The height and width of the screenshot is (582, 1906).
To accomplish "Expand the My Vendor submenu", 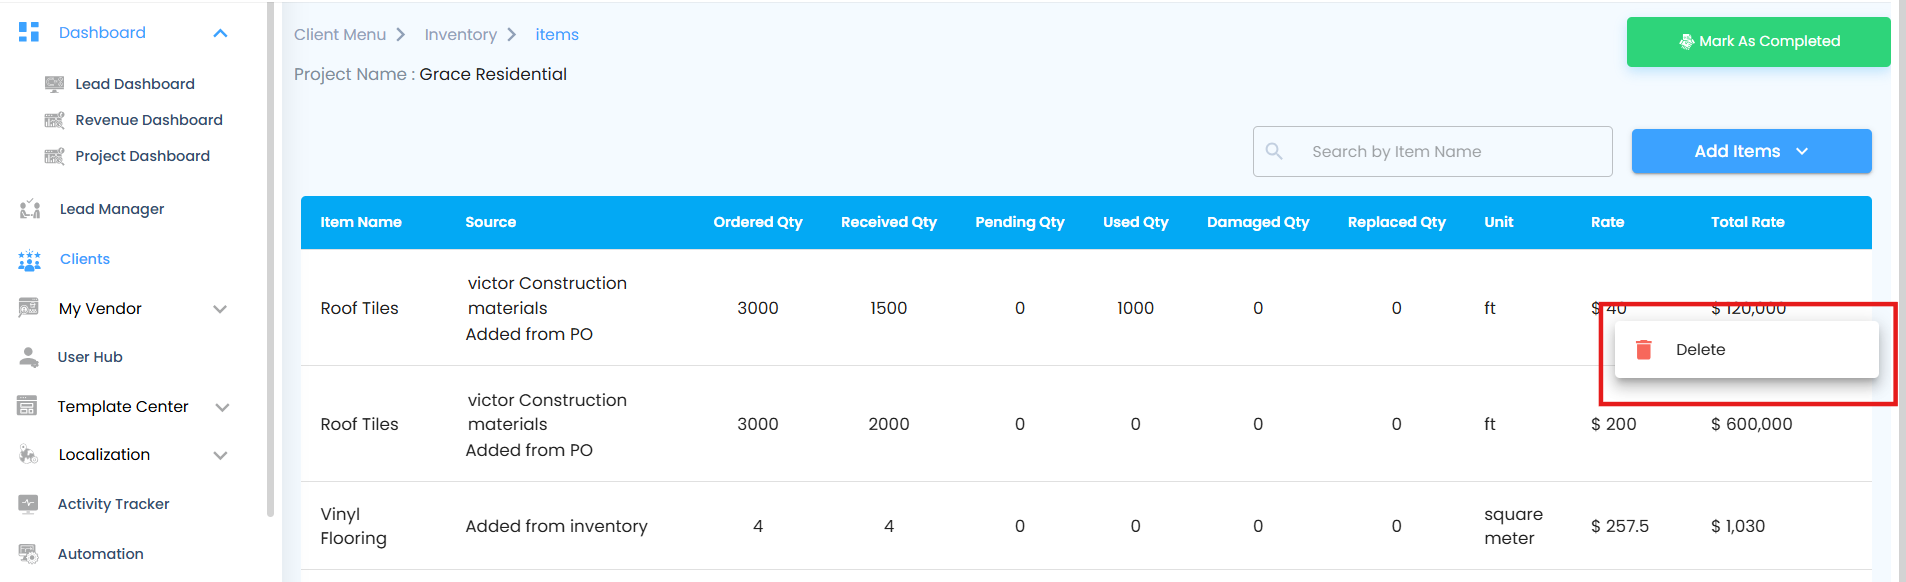I will pyautogui.click(x=221, y=309).
